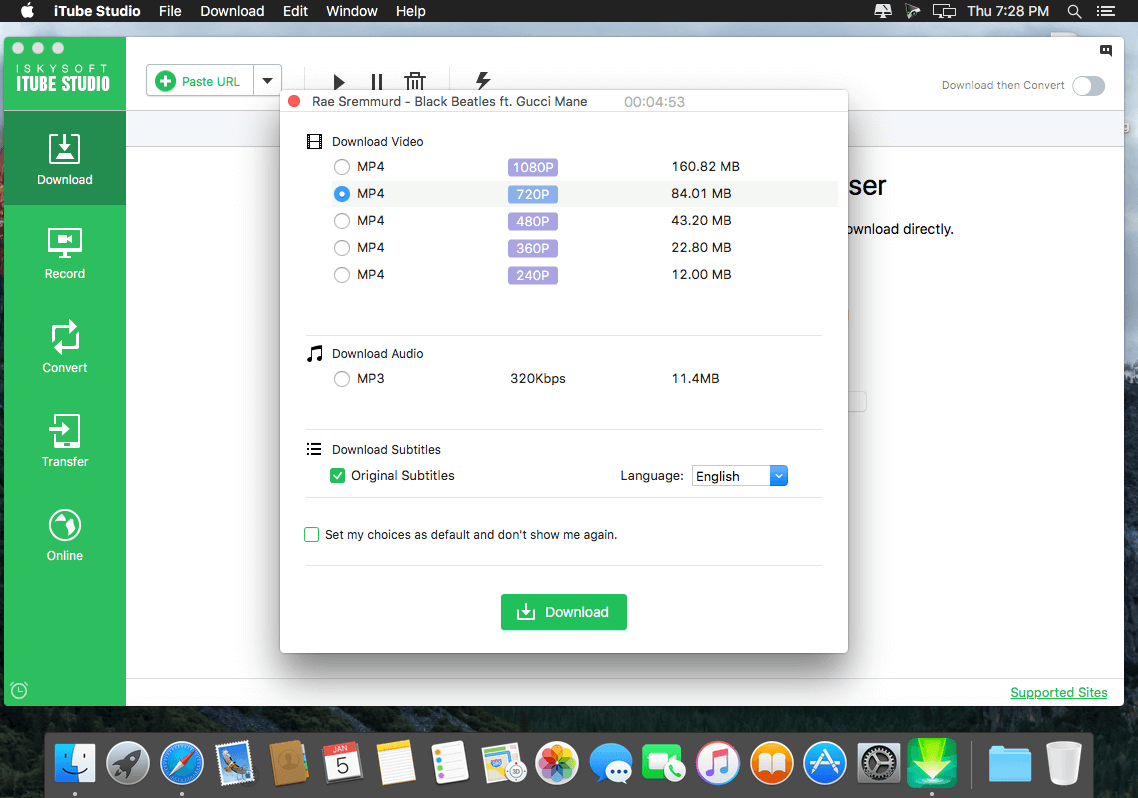Viewport: 1138px width, 798px height.
Task: Open FaceTime from the dock
Action: [x=663, y=763]
